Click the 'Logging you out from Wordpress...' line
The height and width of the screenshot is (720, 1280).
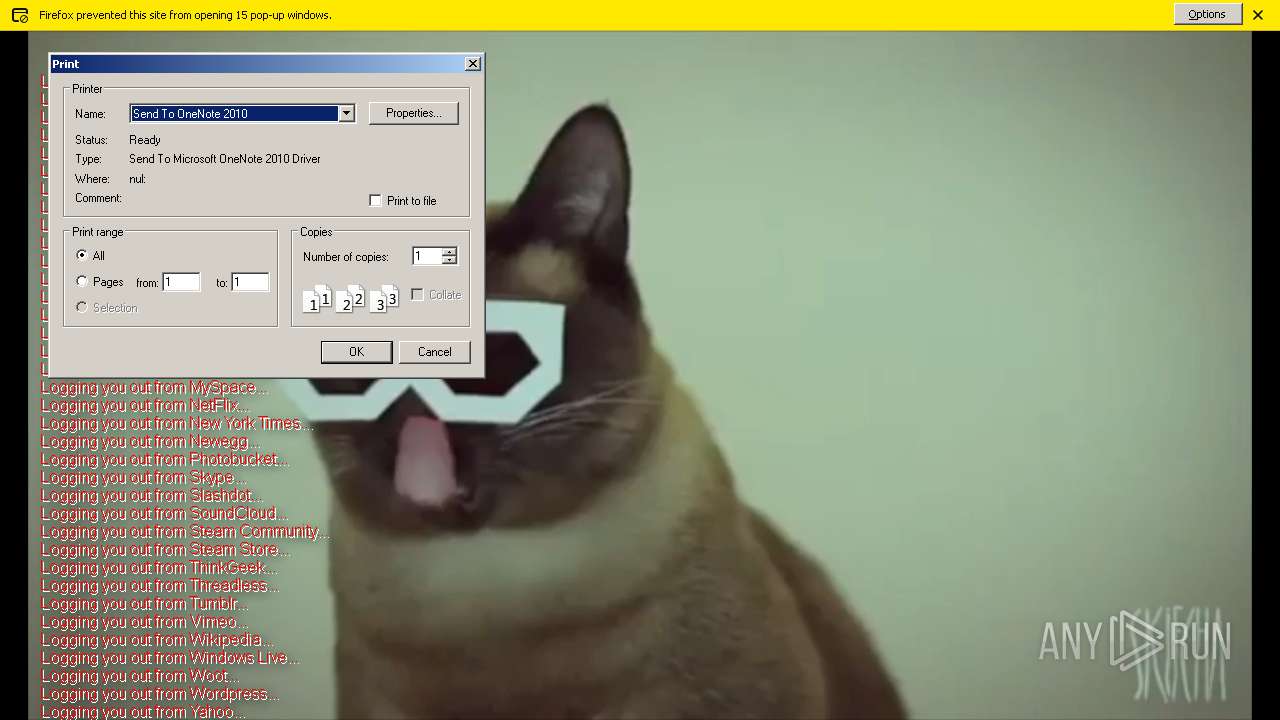click(x=160, y=694)
